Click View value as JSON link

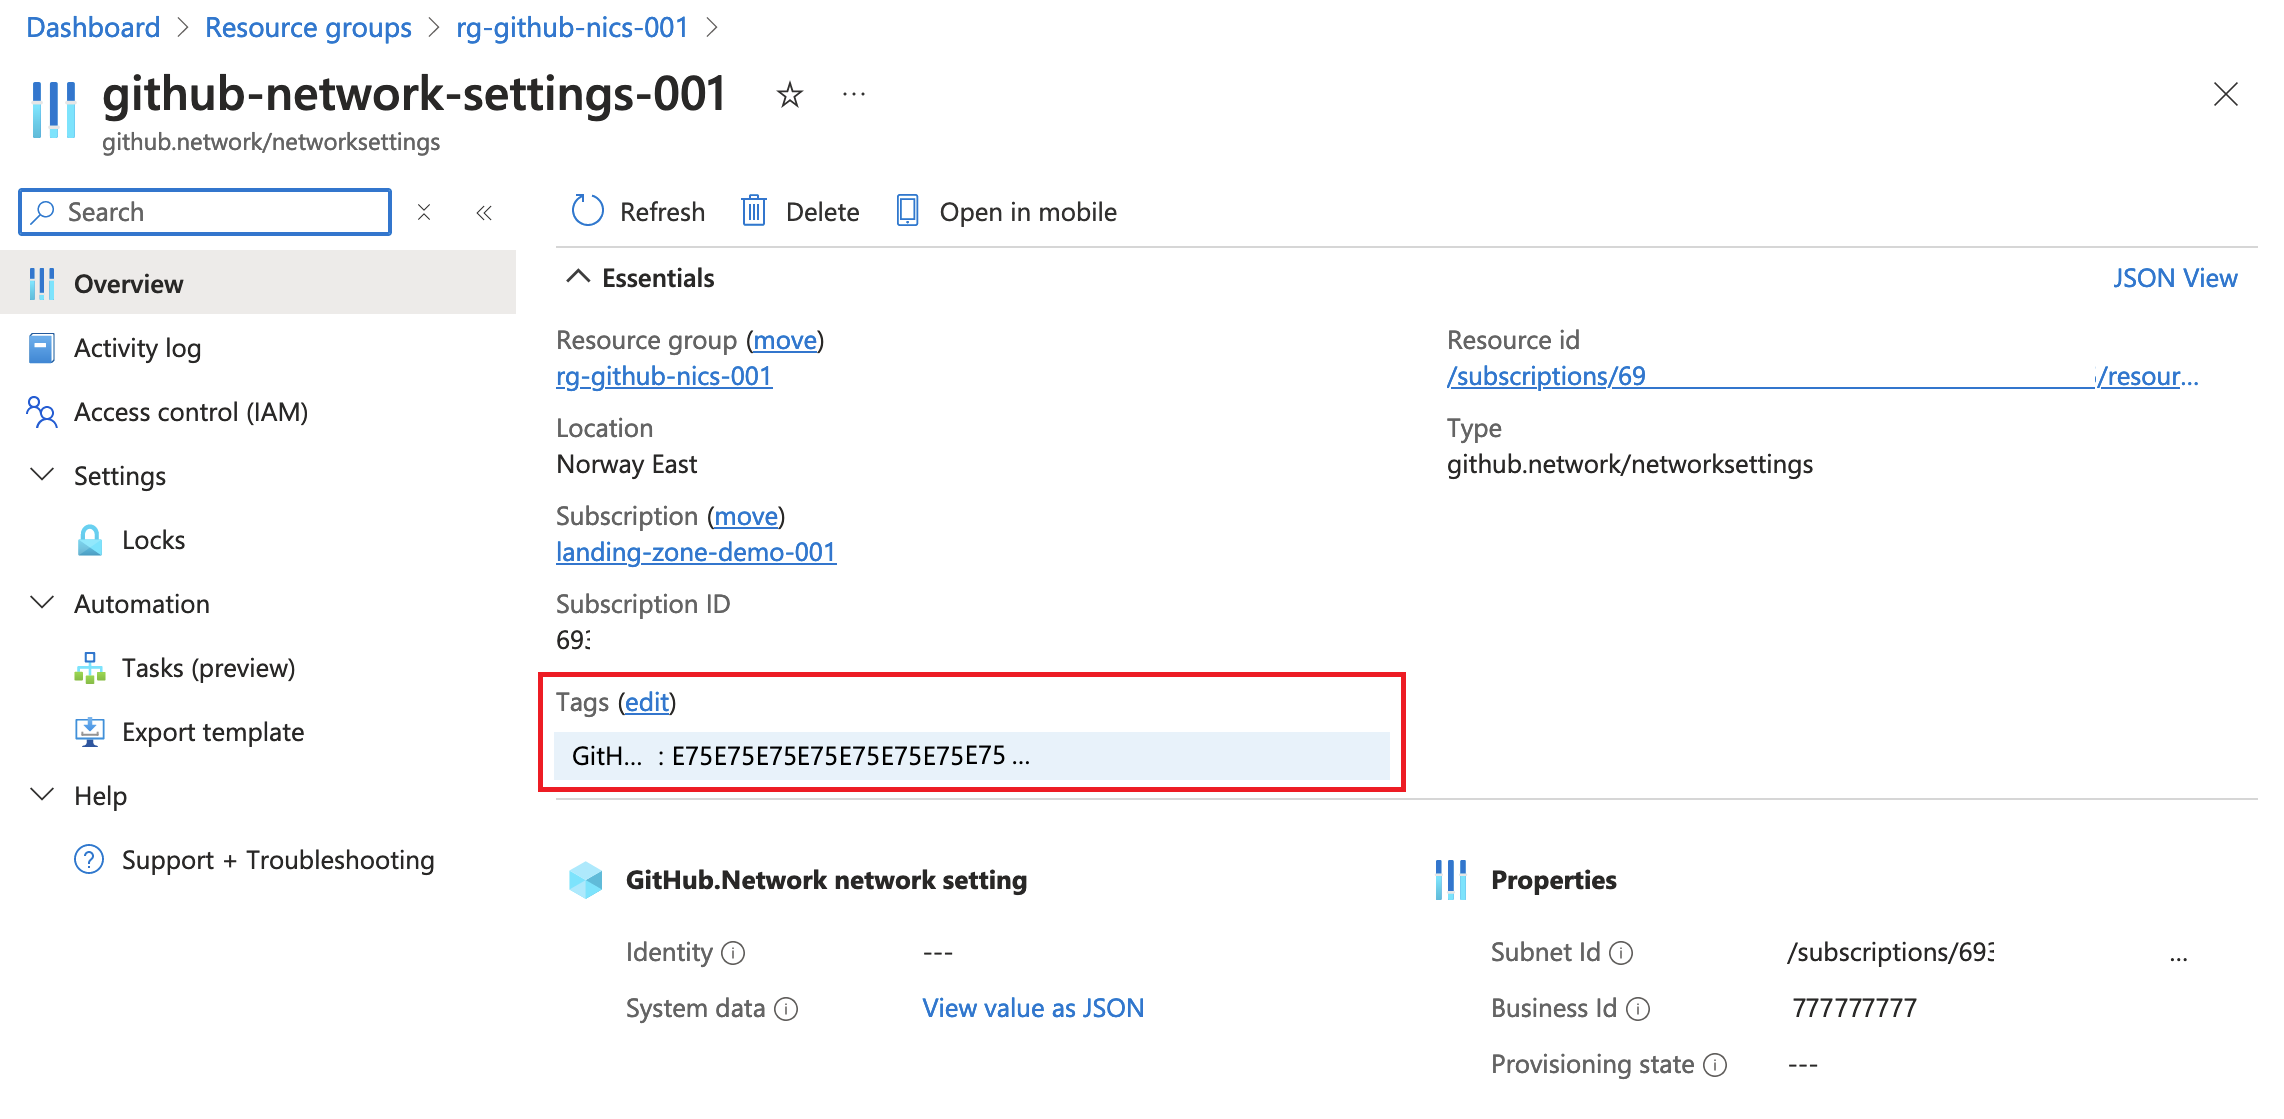[1033, 1008]
